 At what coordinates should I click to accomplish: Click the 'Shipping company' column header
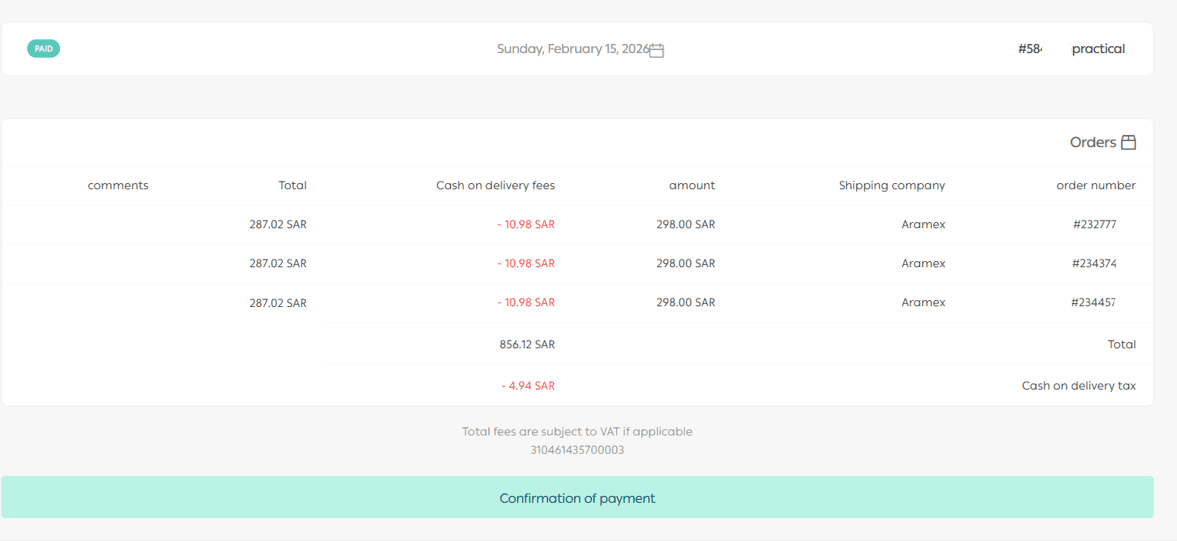coord(891,186)
